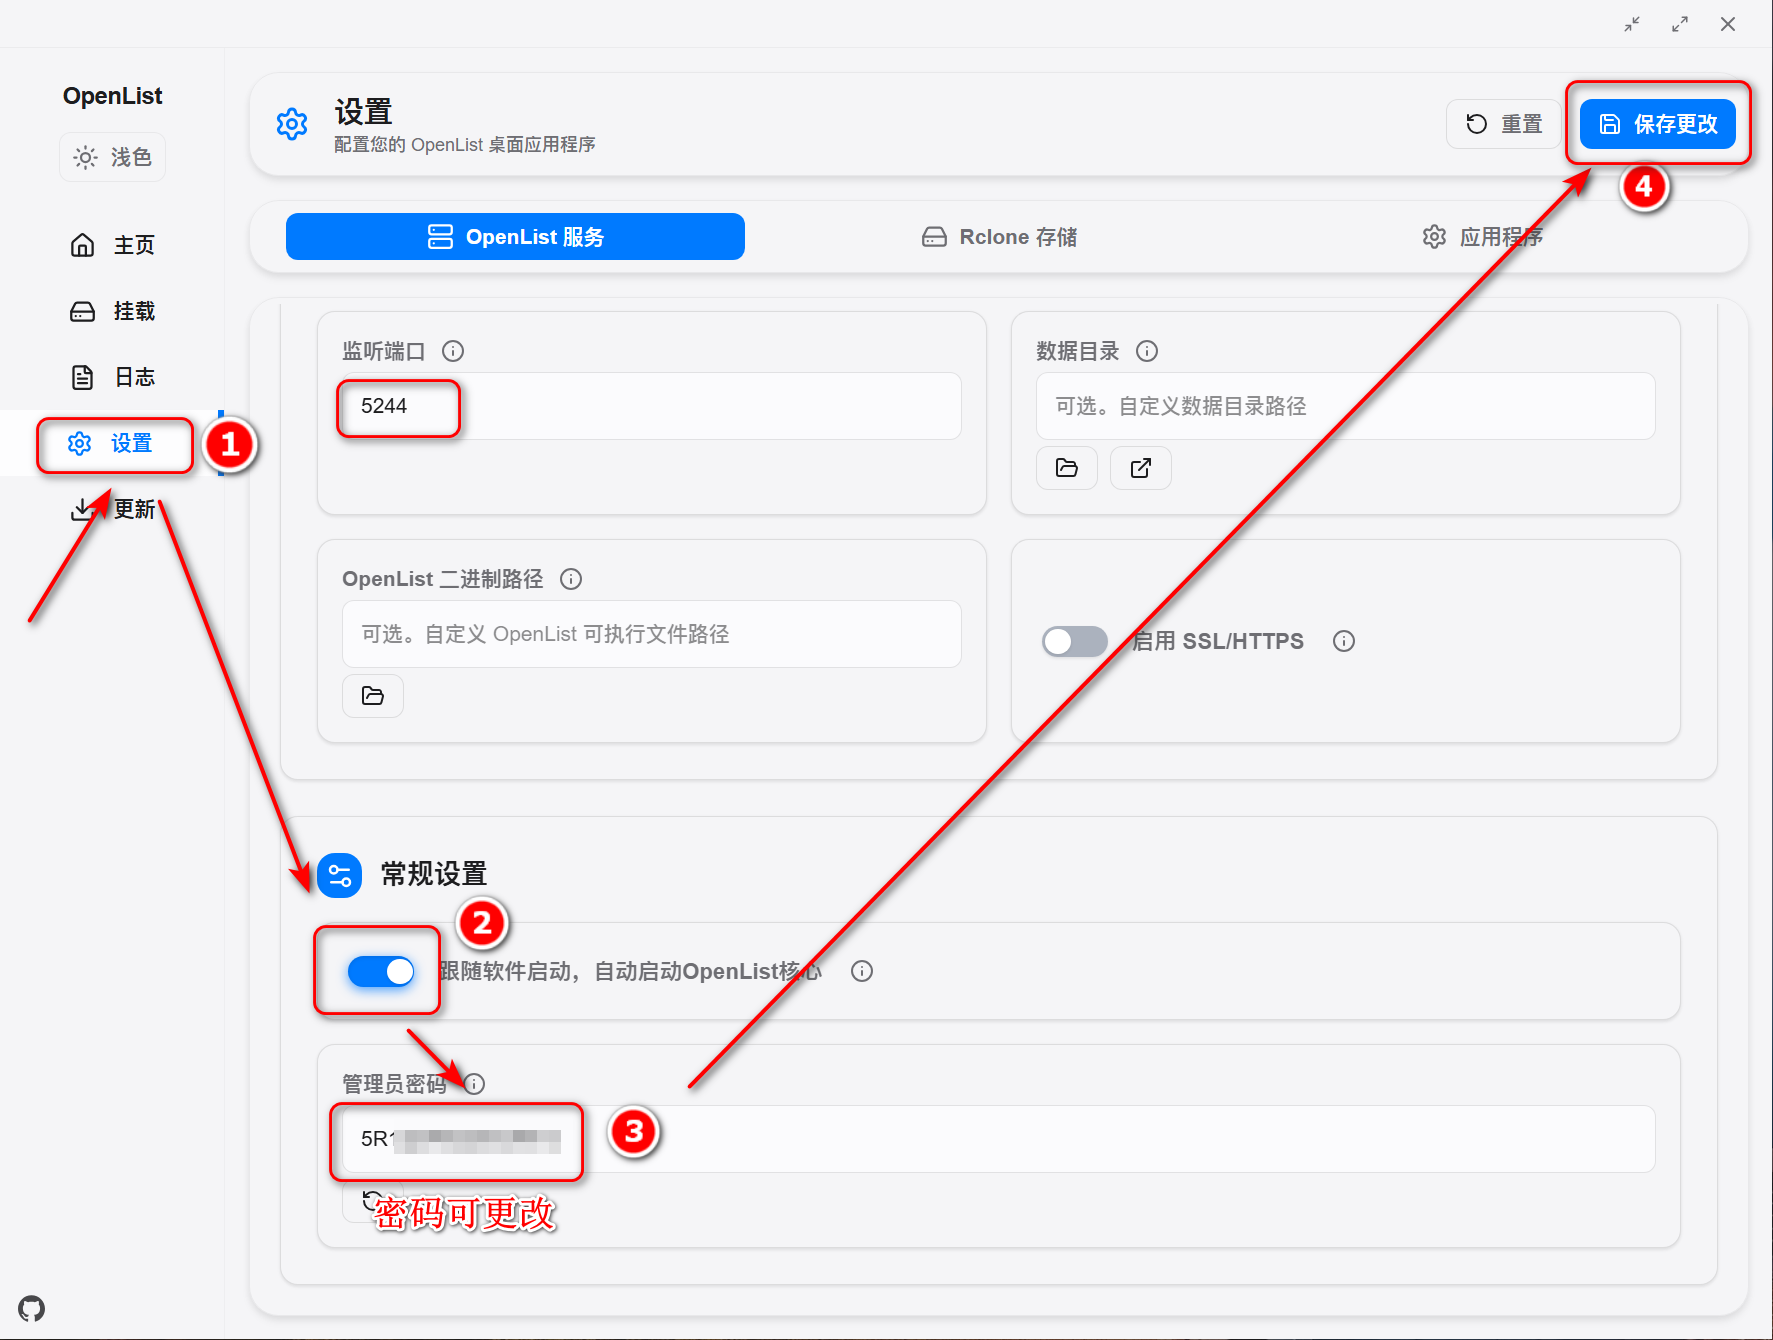Open data directory via external link icon
Viewport: 1773px width, 1340px height.
(x=1140, y=467)
